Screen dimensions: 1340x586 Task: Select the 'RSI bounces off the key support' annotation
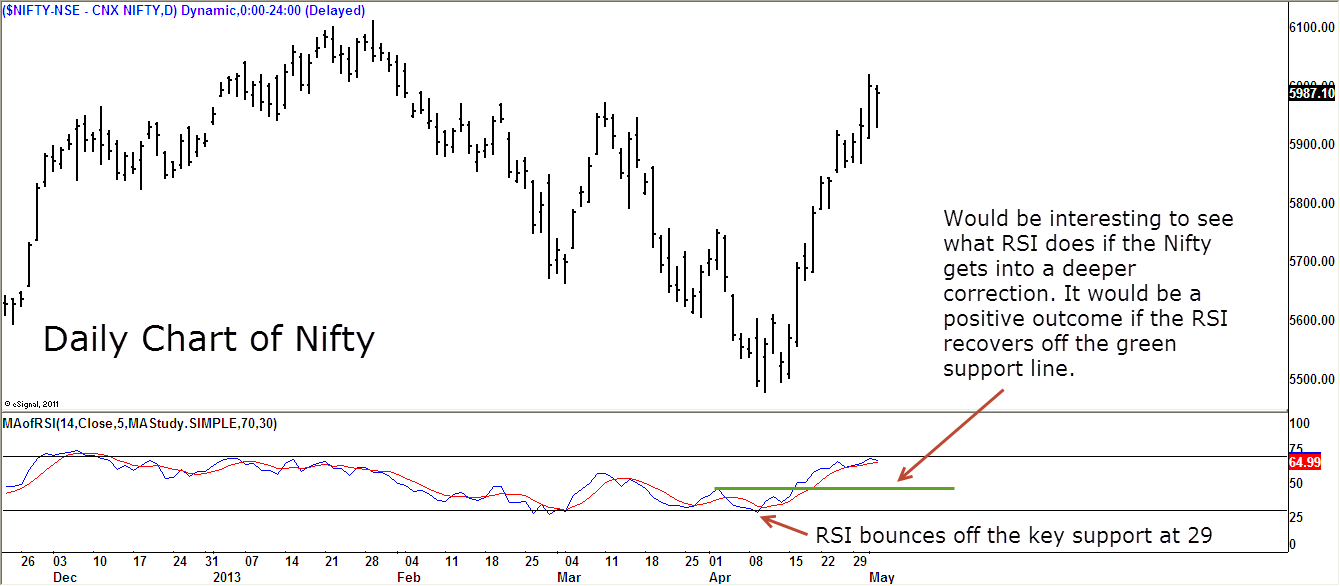point(1014,535)
